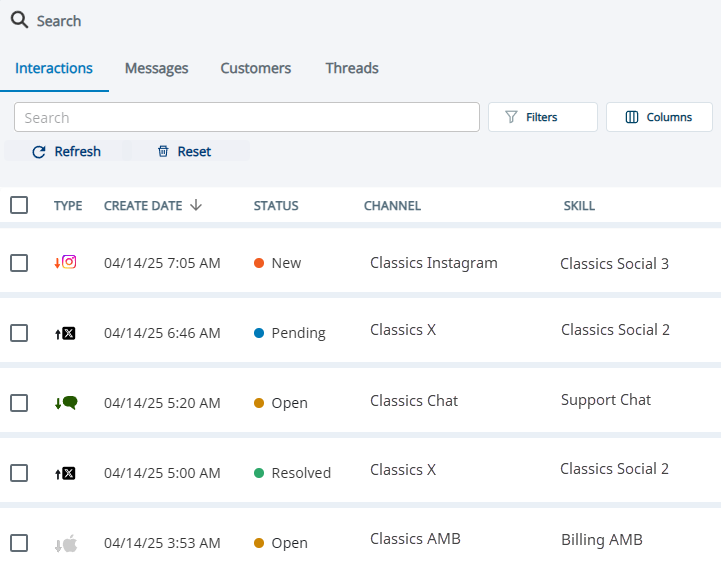721x571 pixels.
Task: Switch to the Customers tab
Action: coord(256,68)
